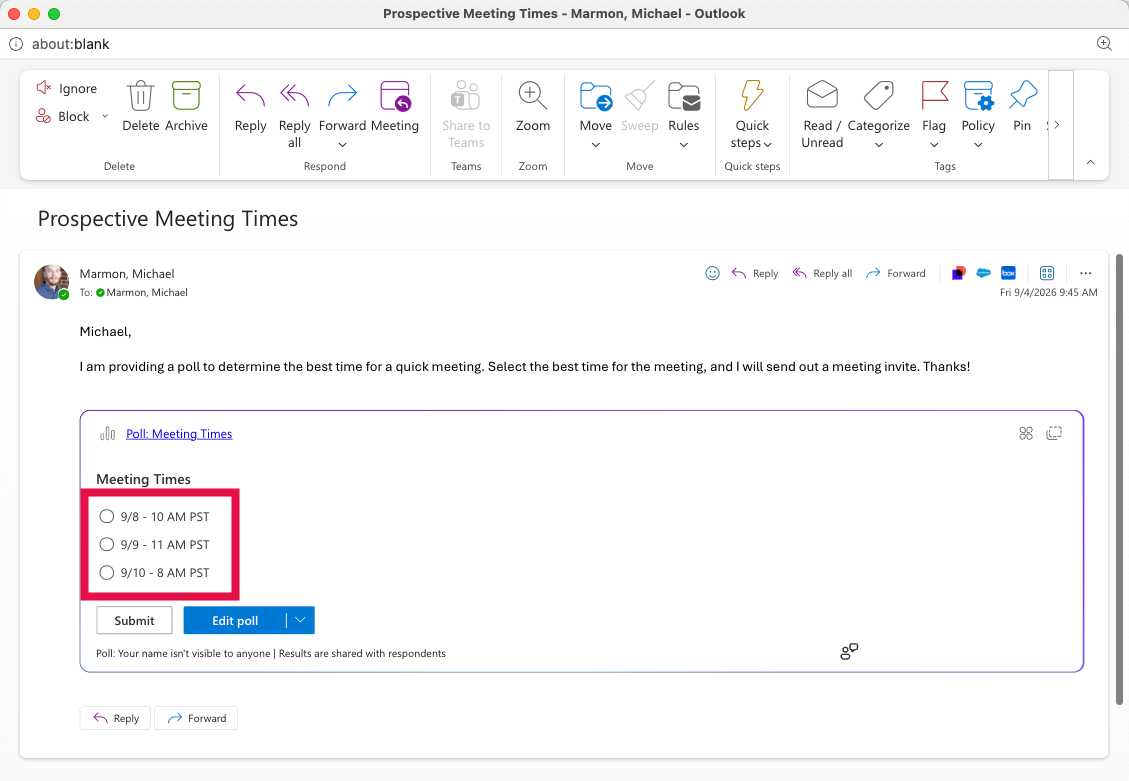
Task: Click the sender name Marmon, Michael
Action: click(x=127, y=274)
